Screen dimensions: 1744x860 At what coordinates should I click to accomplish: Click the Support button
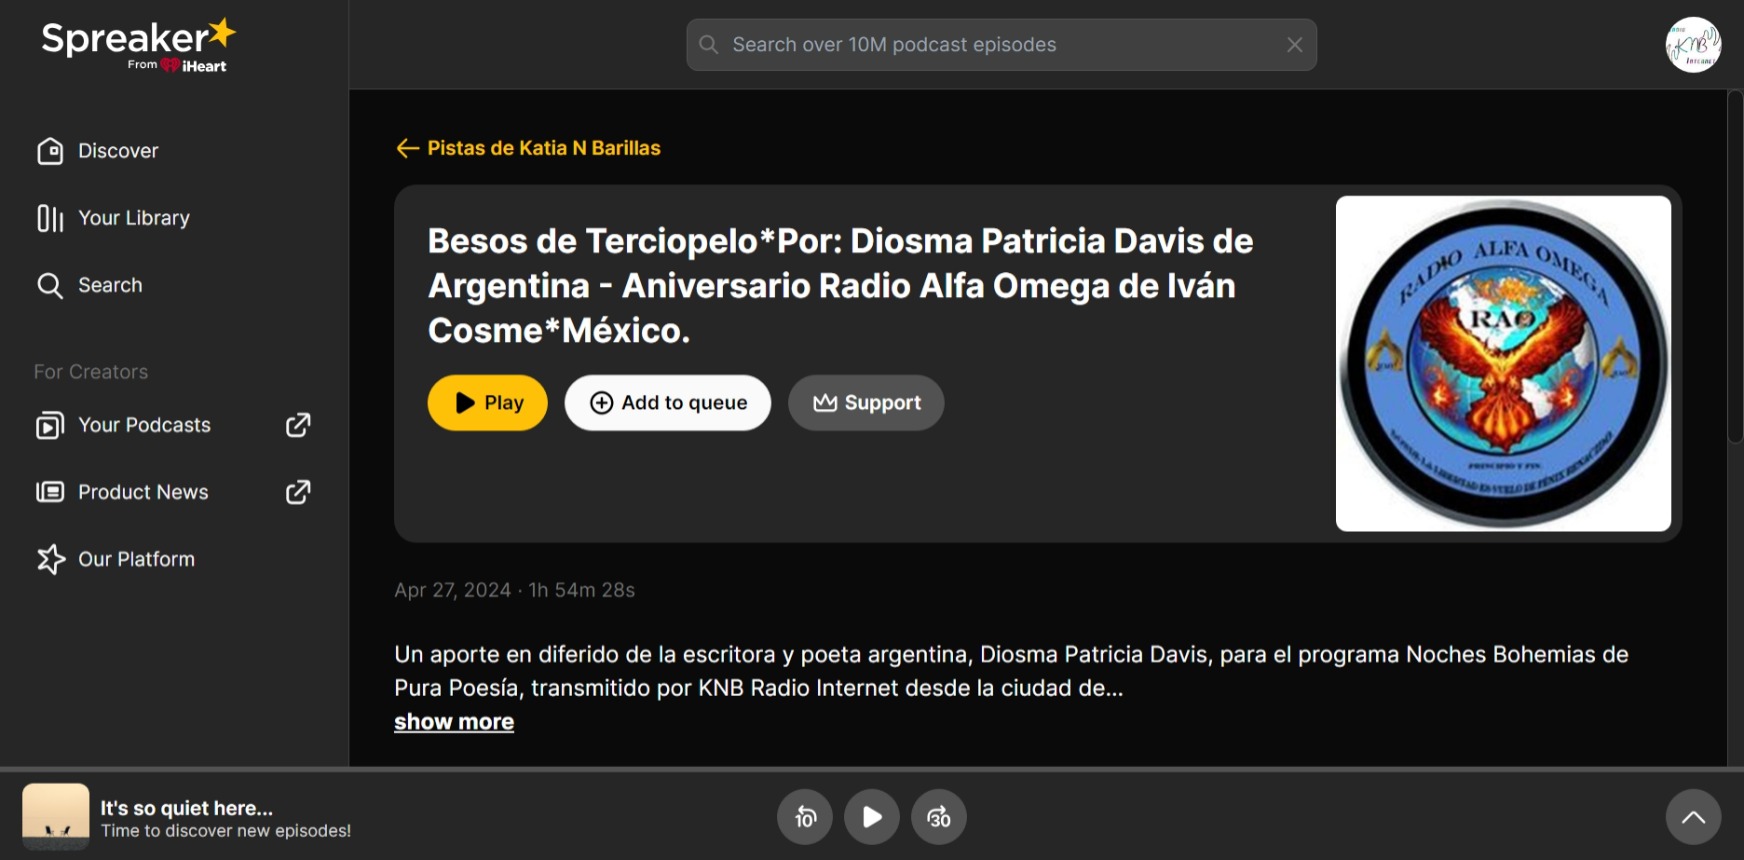click(866, 403)
